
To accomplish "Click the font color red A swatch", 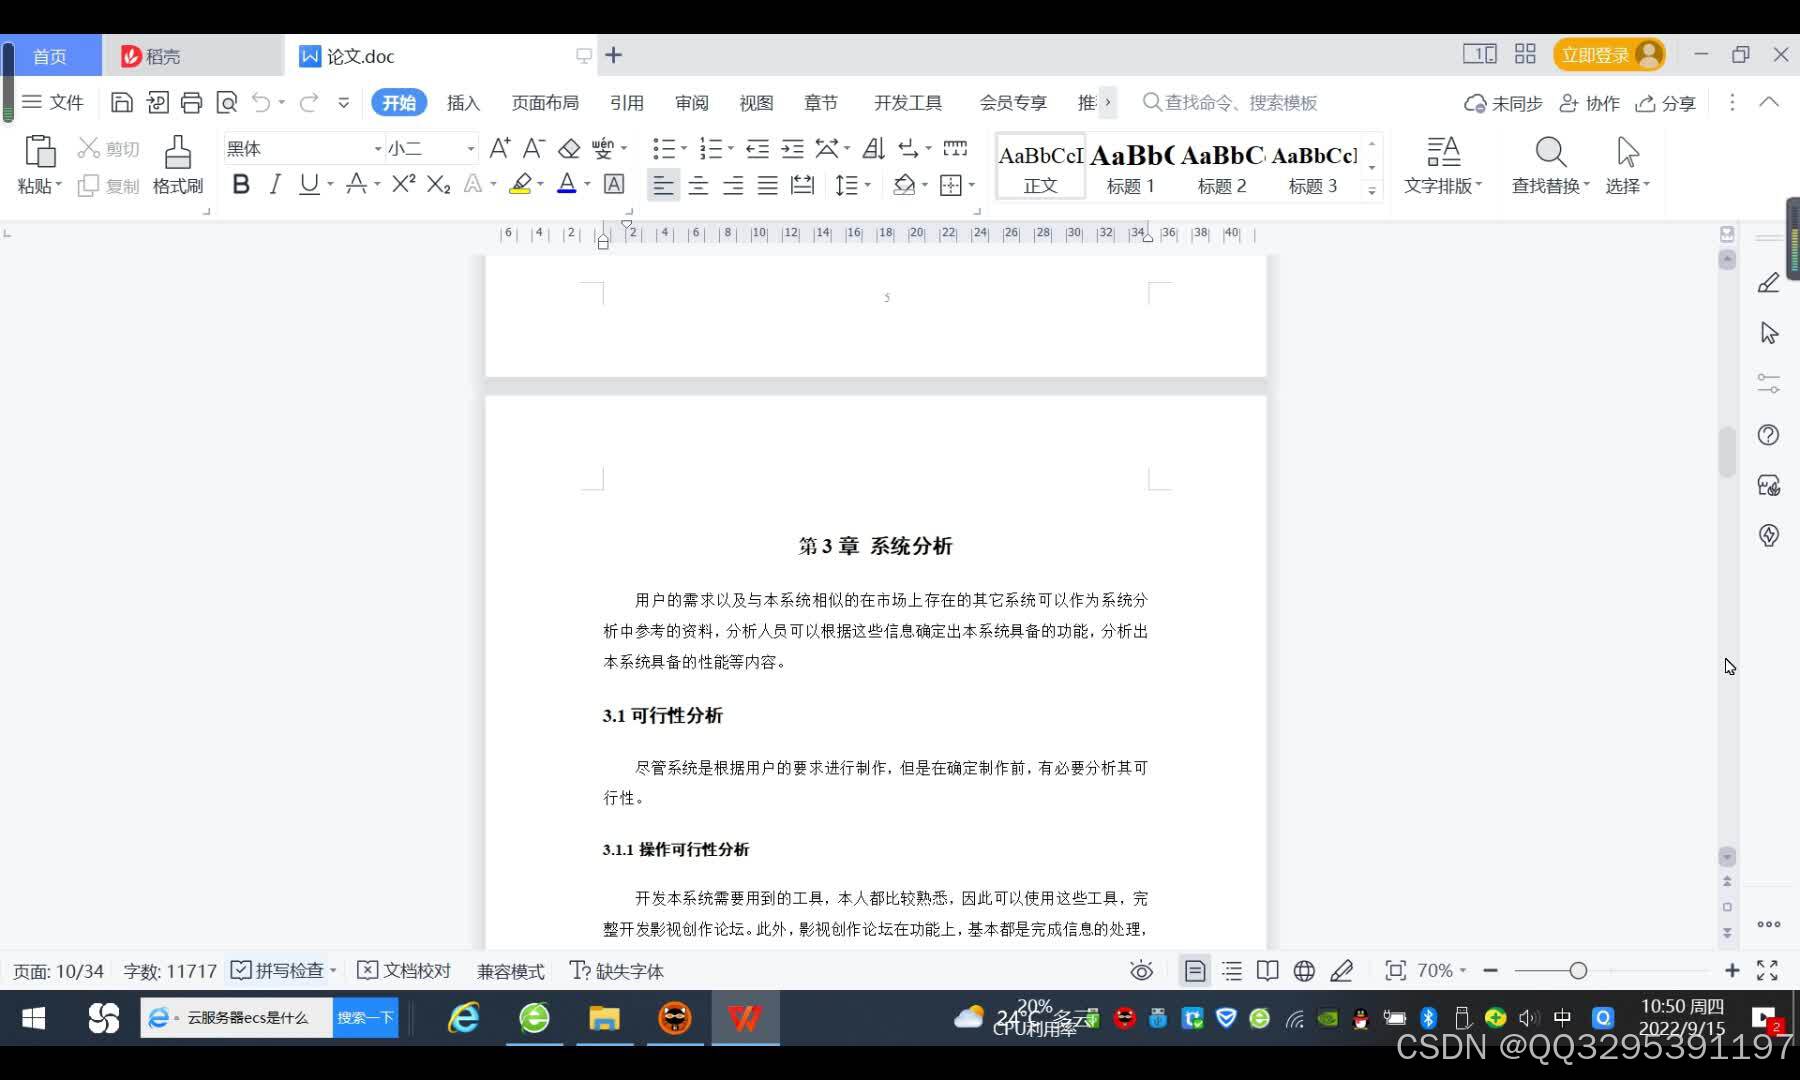I will [x=566, y=184].
